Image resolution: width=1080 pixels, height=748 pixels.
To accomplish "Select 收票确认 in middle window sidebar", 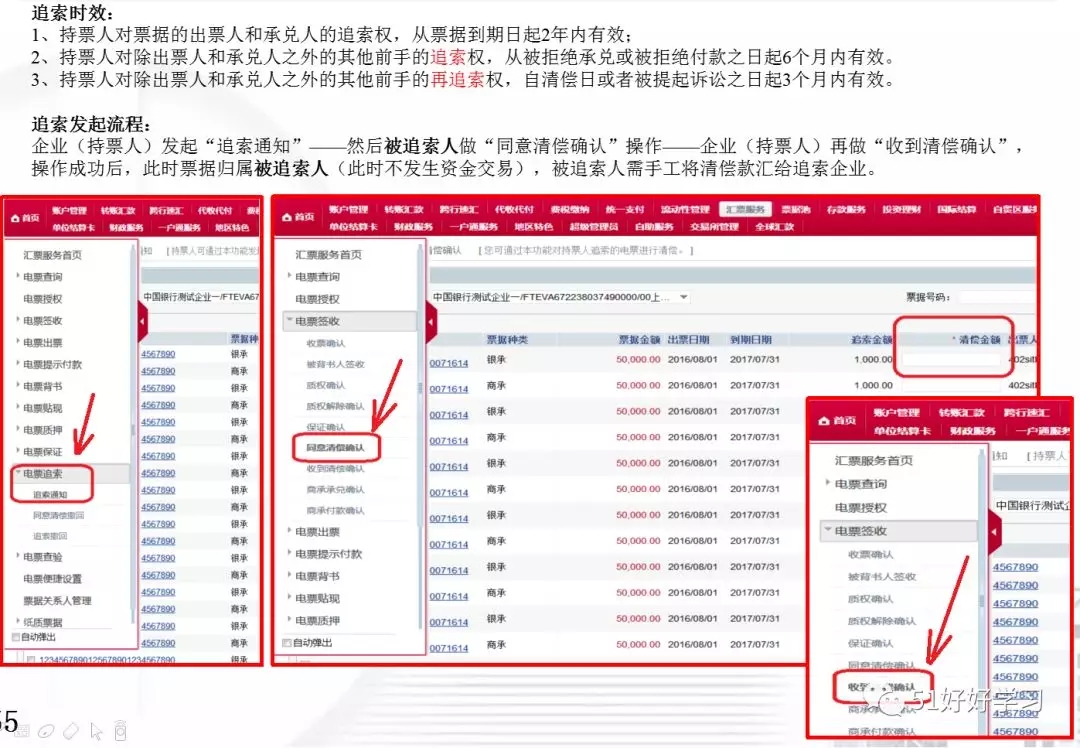I will (326, 343).
